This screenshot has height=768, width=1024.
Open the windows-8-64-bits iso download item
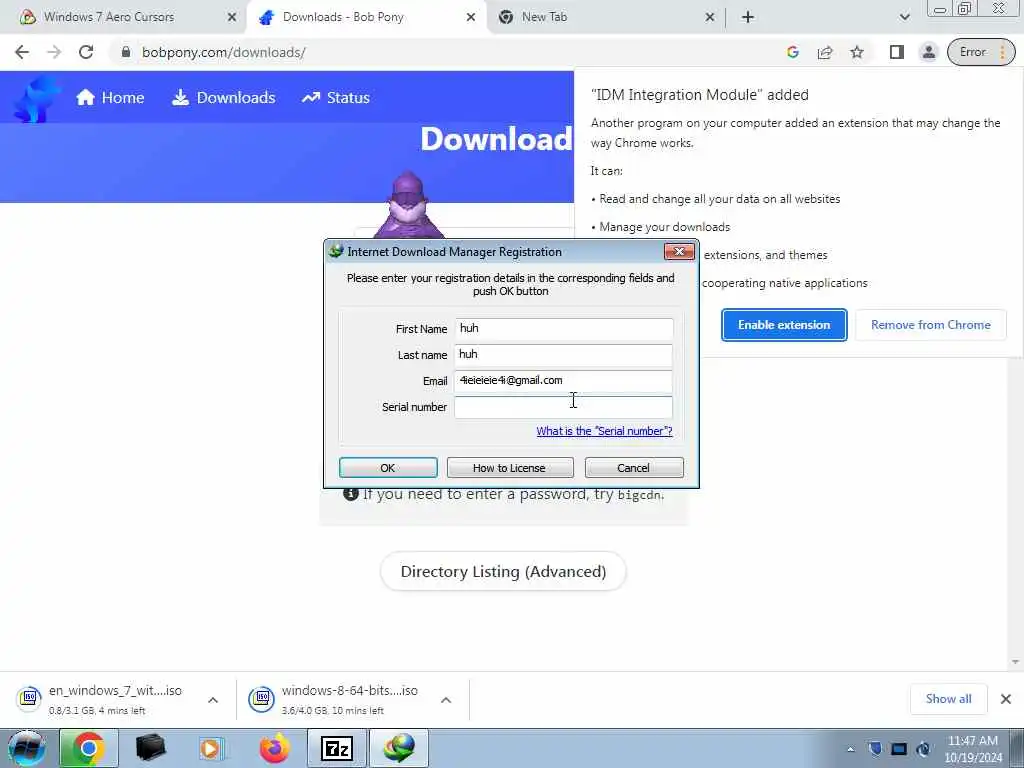tap(336, 699)
